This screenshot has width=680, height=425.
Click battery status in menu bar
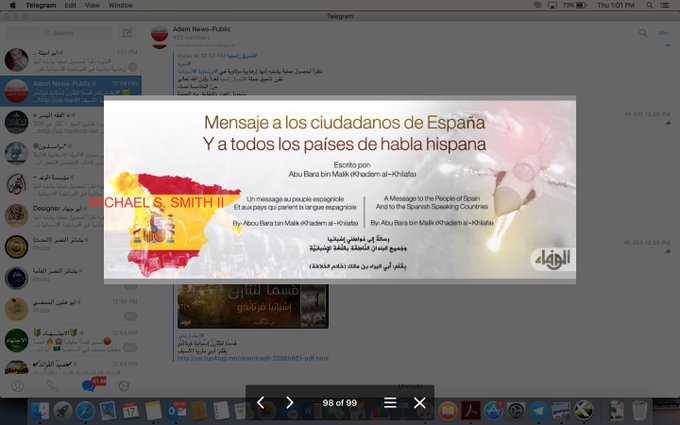(575, 5)
